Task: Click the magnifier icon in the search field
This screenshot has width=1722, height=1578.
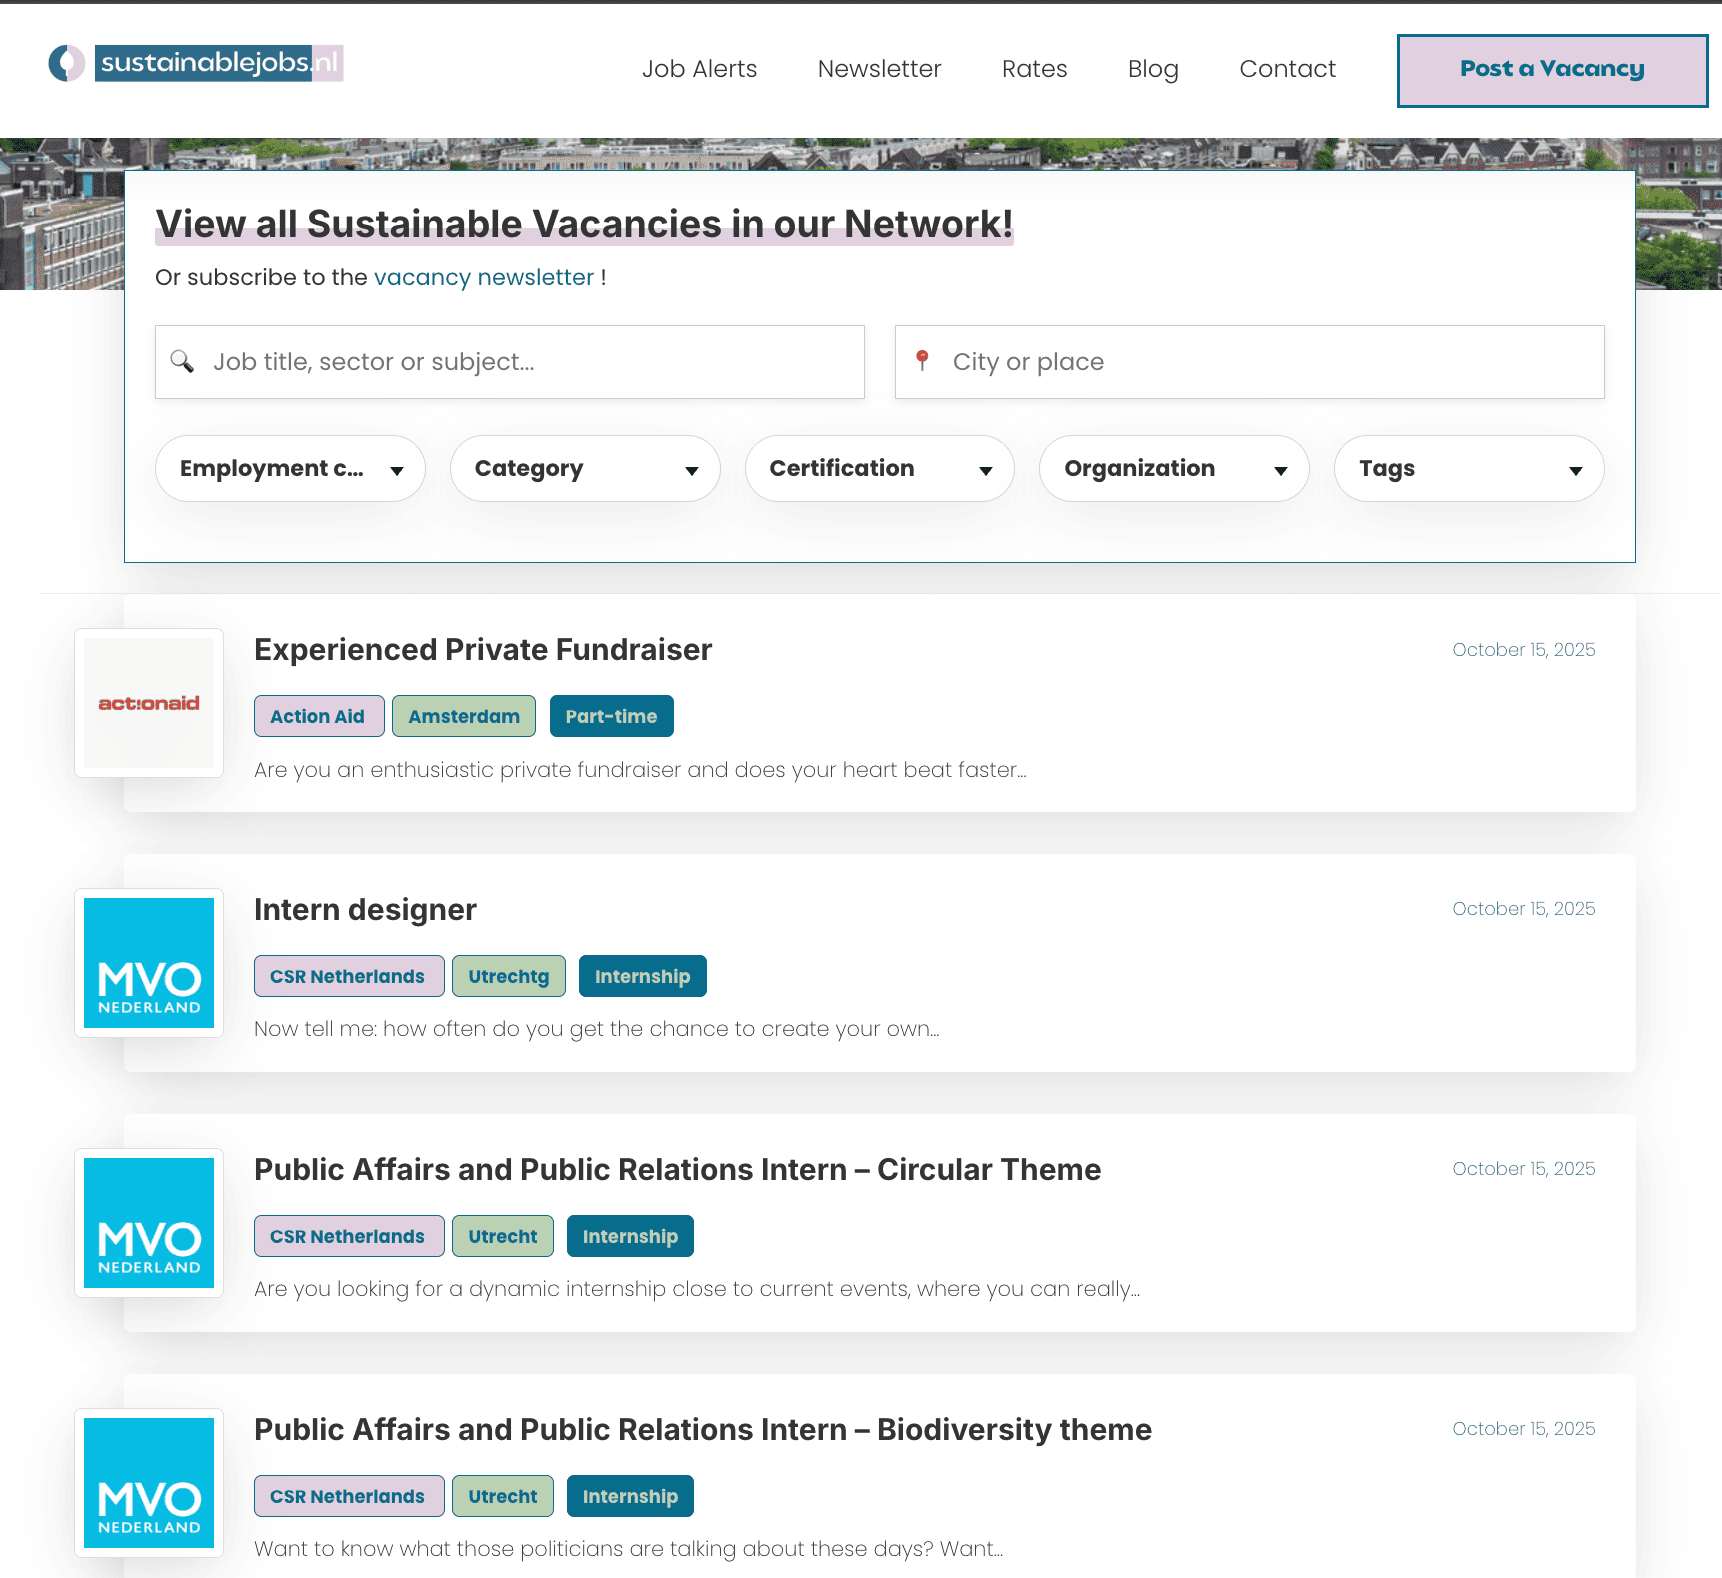Action: (x=184, y=361)
